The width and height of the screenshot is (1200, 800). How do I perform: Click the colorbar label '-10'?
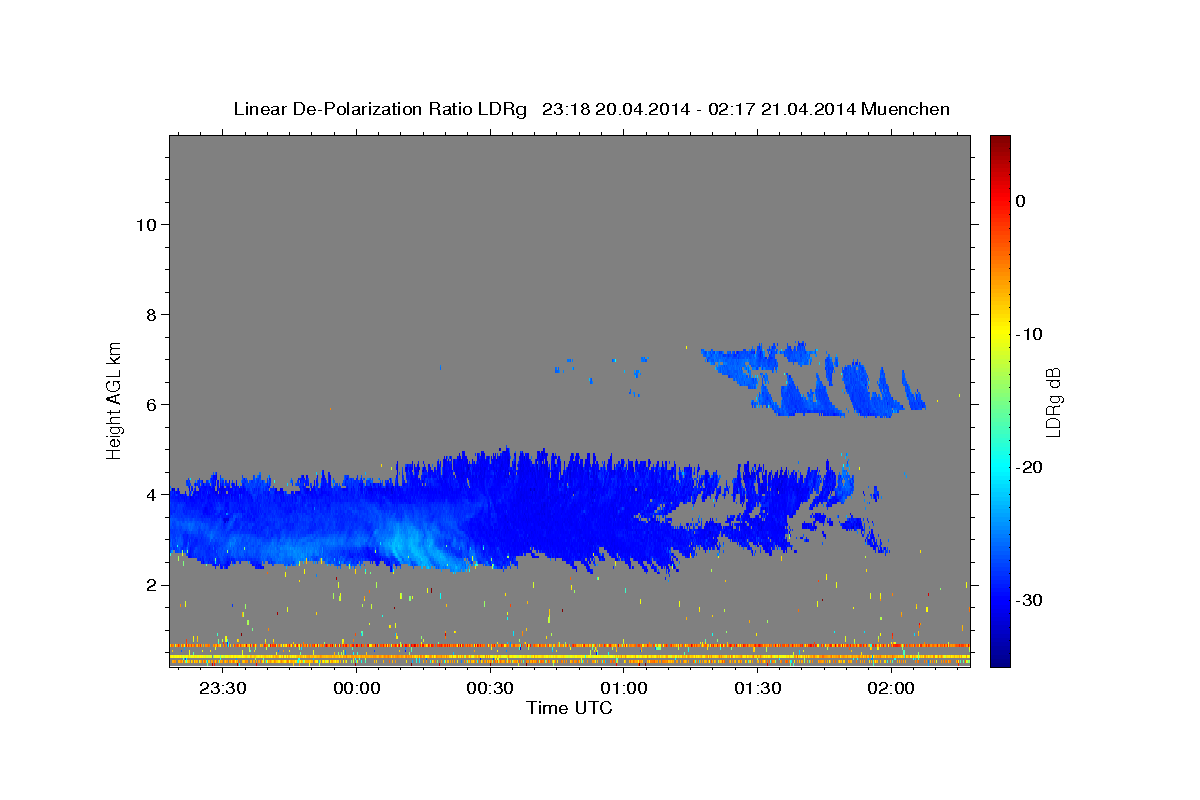point(1031,334)
